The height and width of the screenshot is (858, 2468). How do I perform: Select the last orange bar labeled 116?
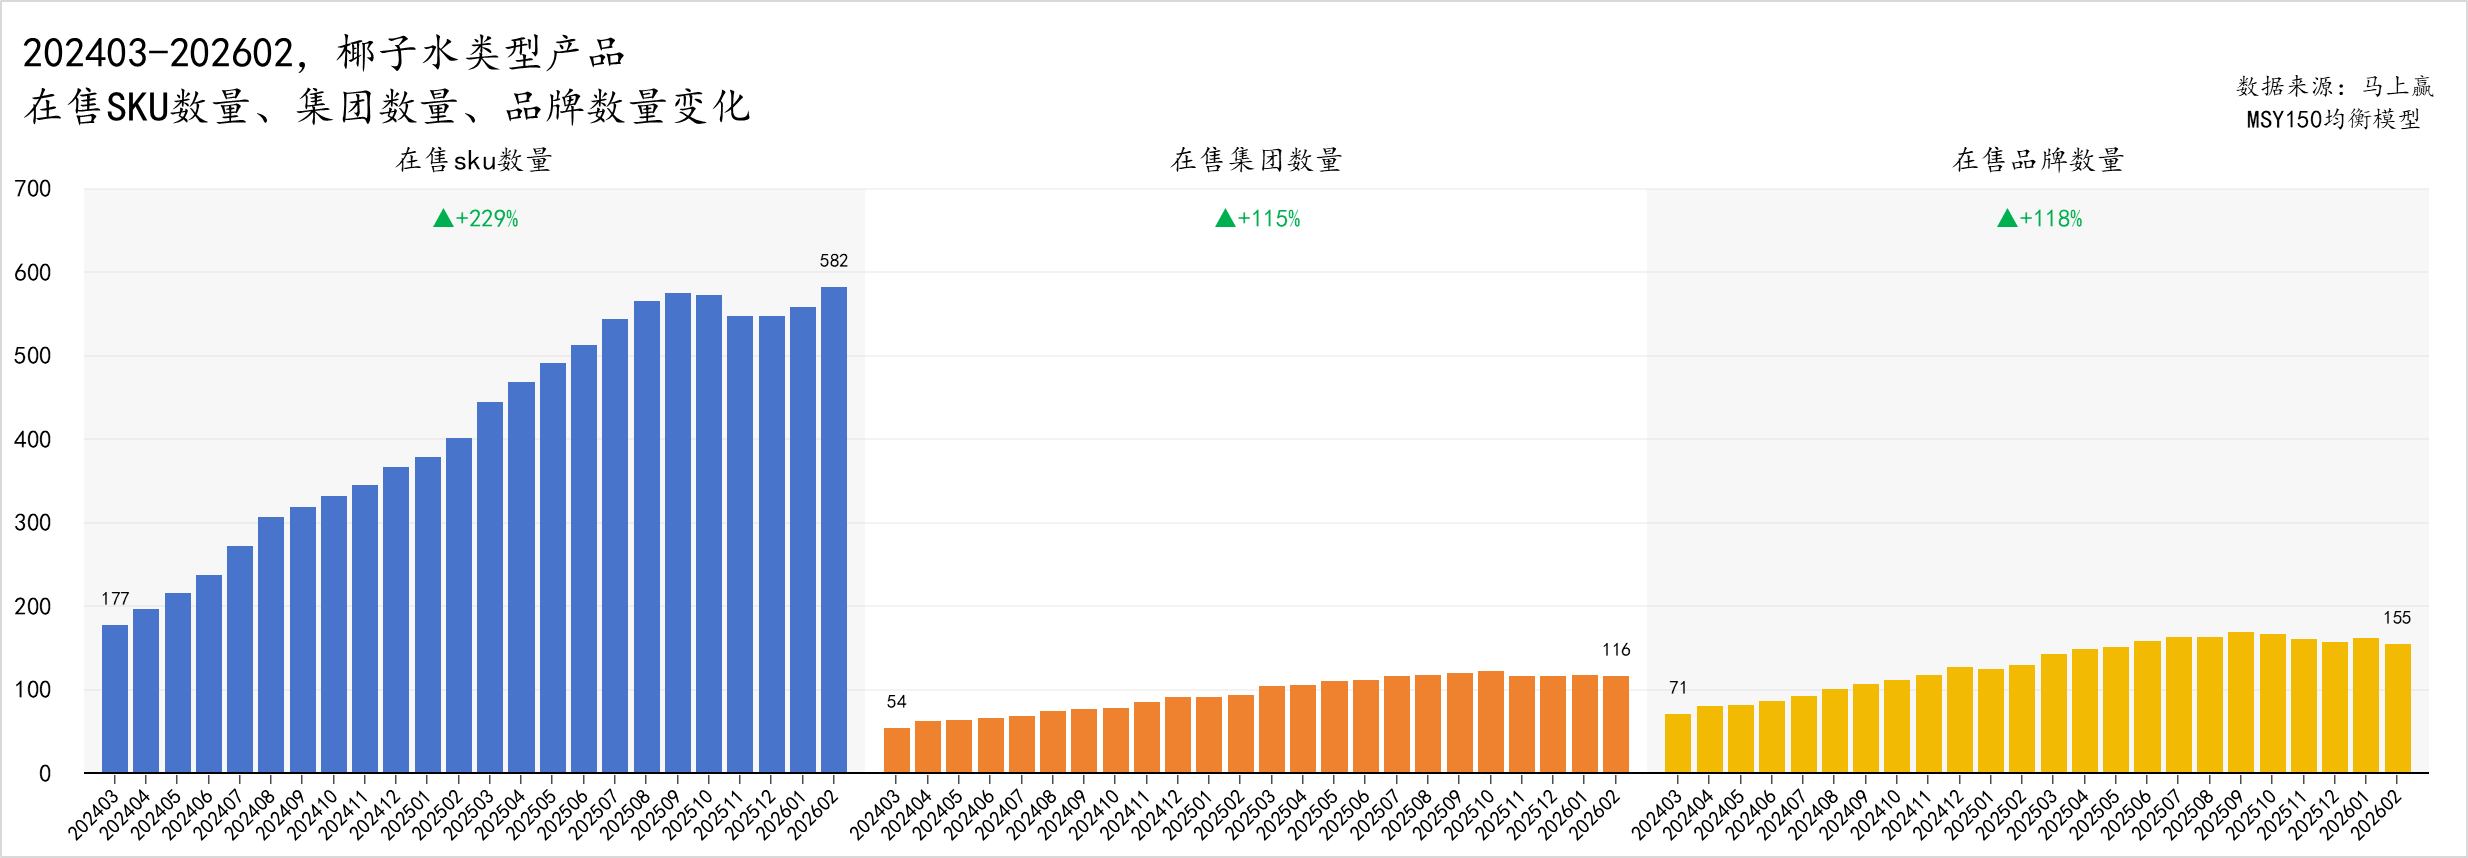point(1616,724)
